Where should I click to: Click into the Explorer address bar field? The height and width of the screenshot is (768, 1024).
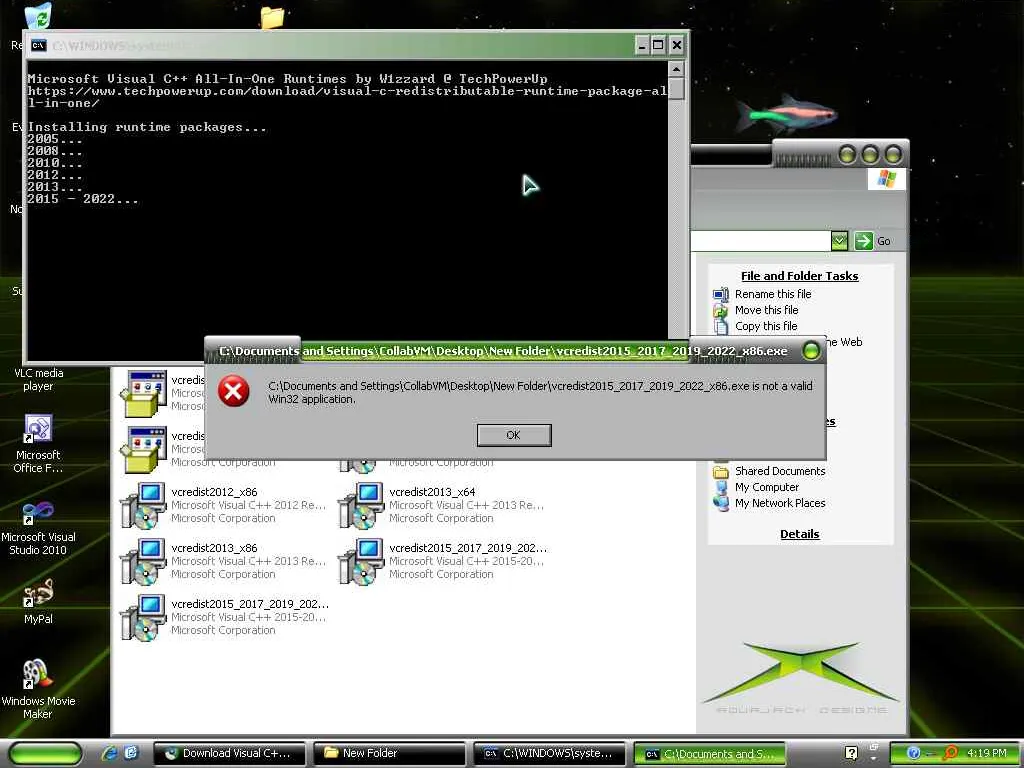pos(760,241)
